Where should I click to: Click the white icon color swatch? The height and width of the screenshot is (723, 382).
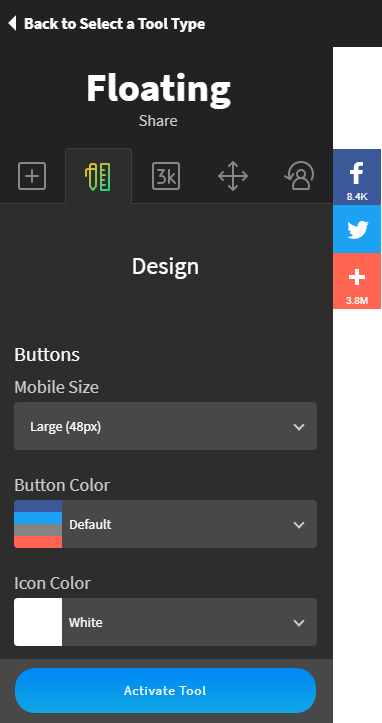(x=38, y=622)
